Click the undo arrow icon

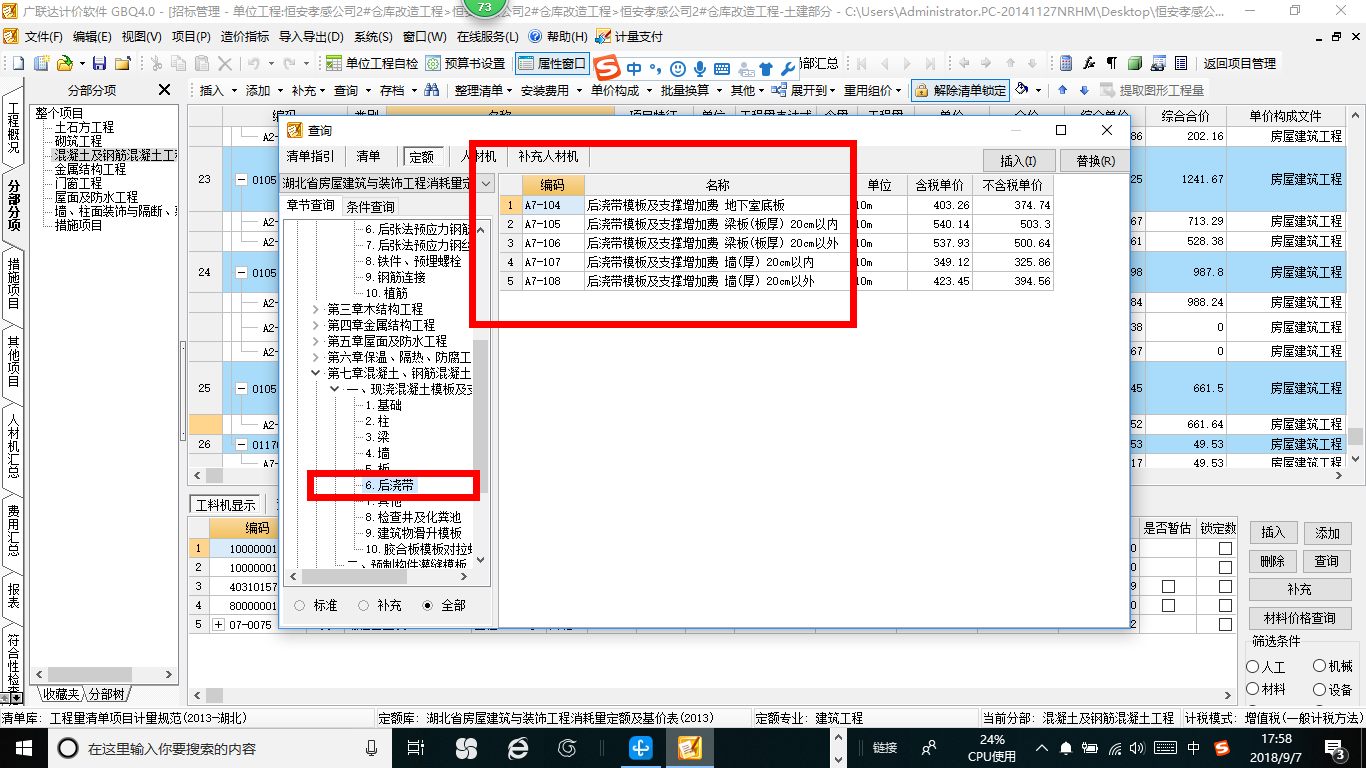(254, 63)
